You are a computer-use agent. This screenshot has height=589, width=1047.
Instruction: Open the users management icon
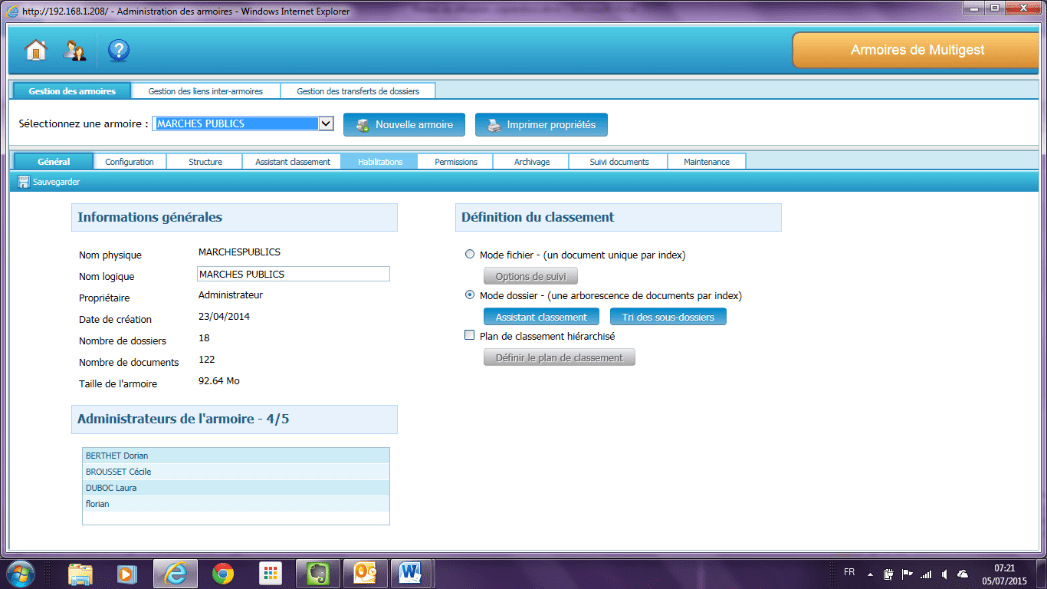75,50
